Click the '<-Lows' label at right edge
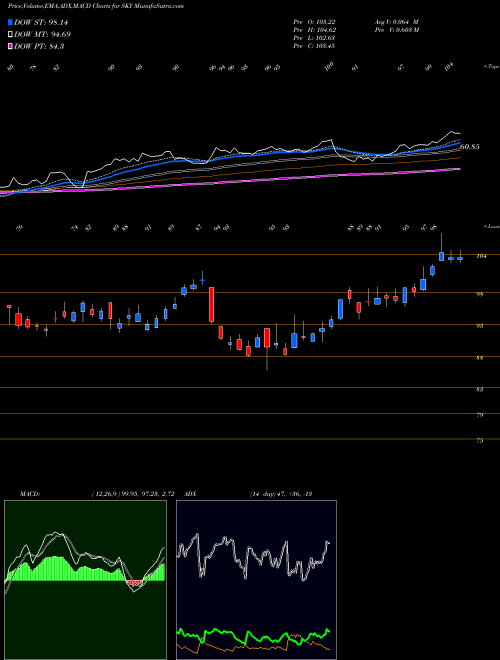This screenshot has width=500, height=660. point(491,226)
